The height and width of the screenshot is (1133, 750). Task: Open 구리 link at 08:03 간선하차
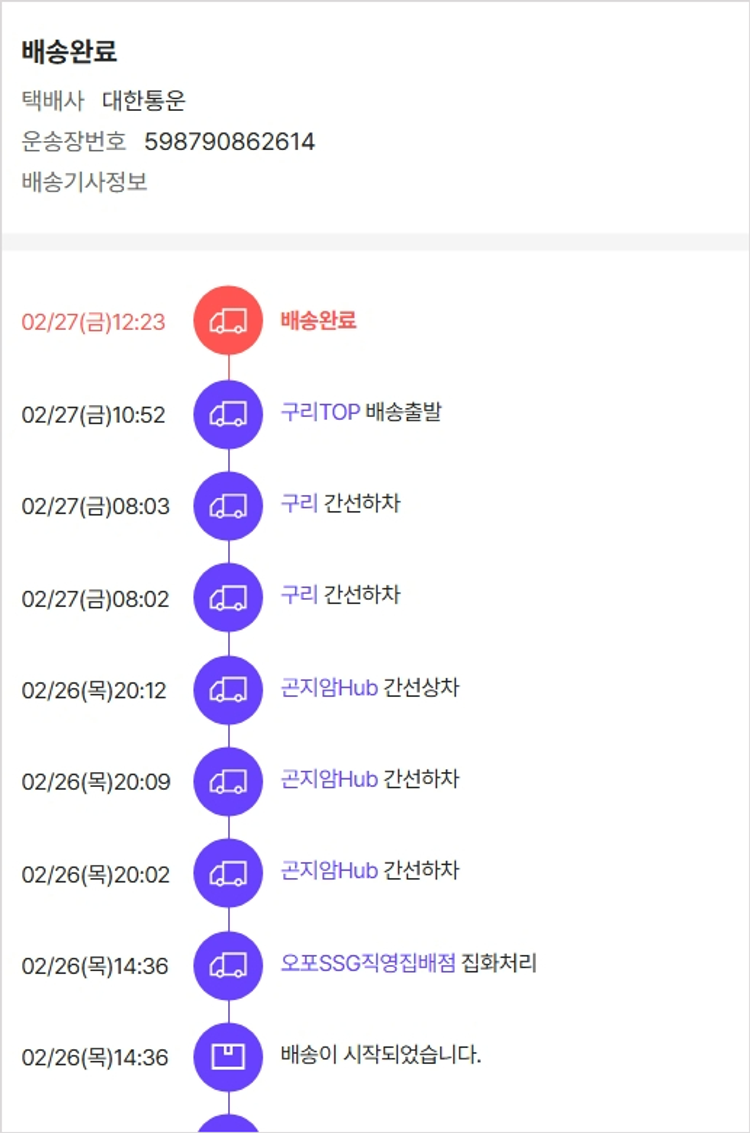point(299,504)
